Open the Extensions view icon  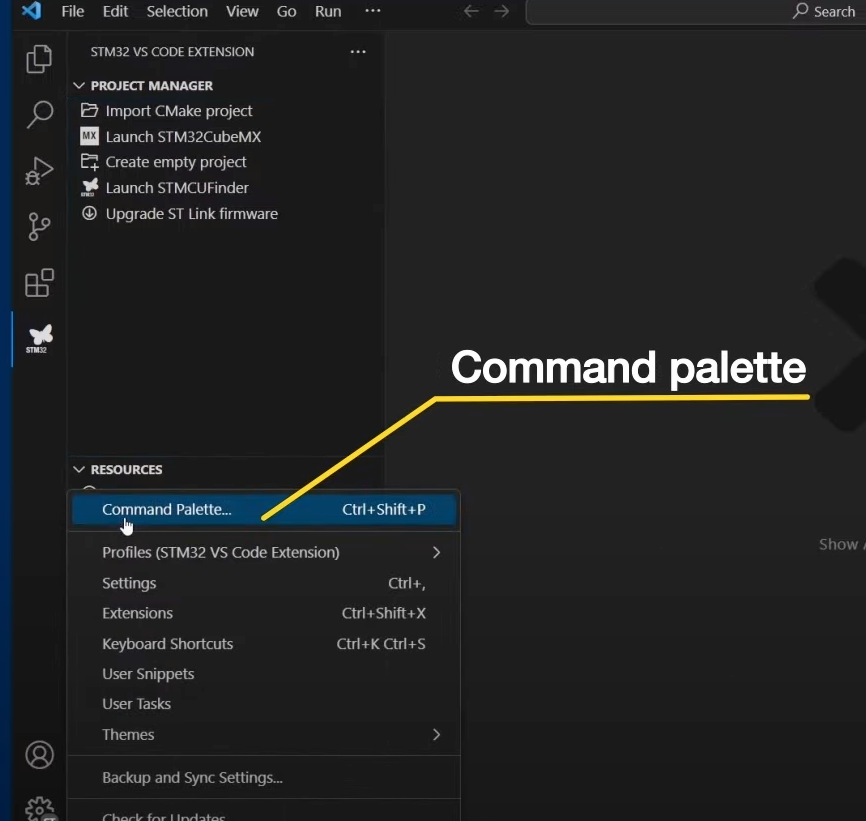pos(39,283)
